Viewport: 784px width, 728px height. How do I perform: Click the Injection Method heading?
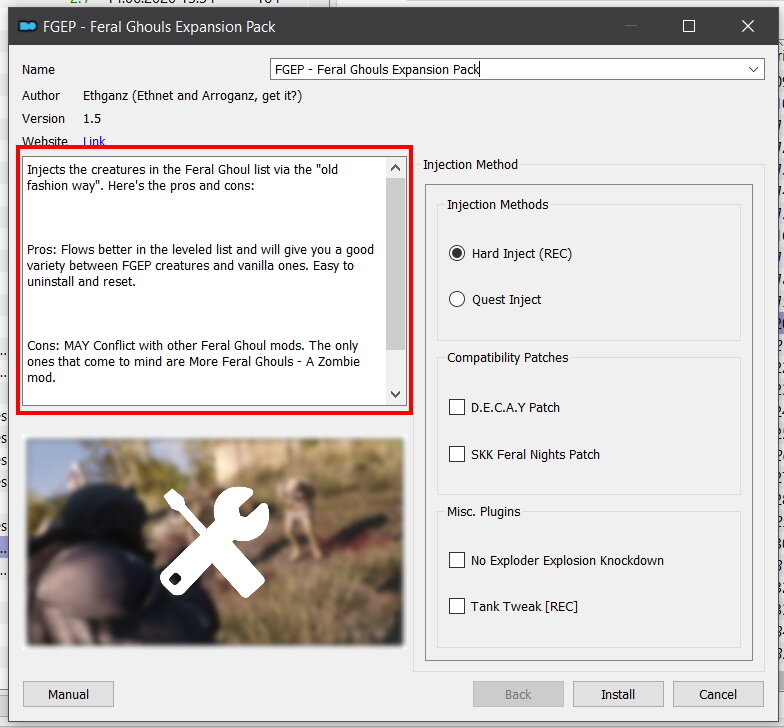[x=470, y=164]
